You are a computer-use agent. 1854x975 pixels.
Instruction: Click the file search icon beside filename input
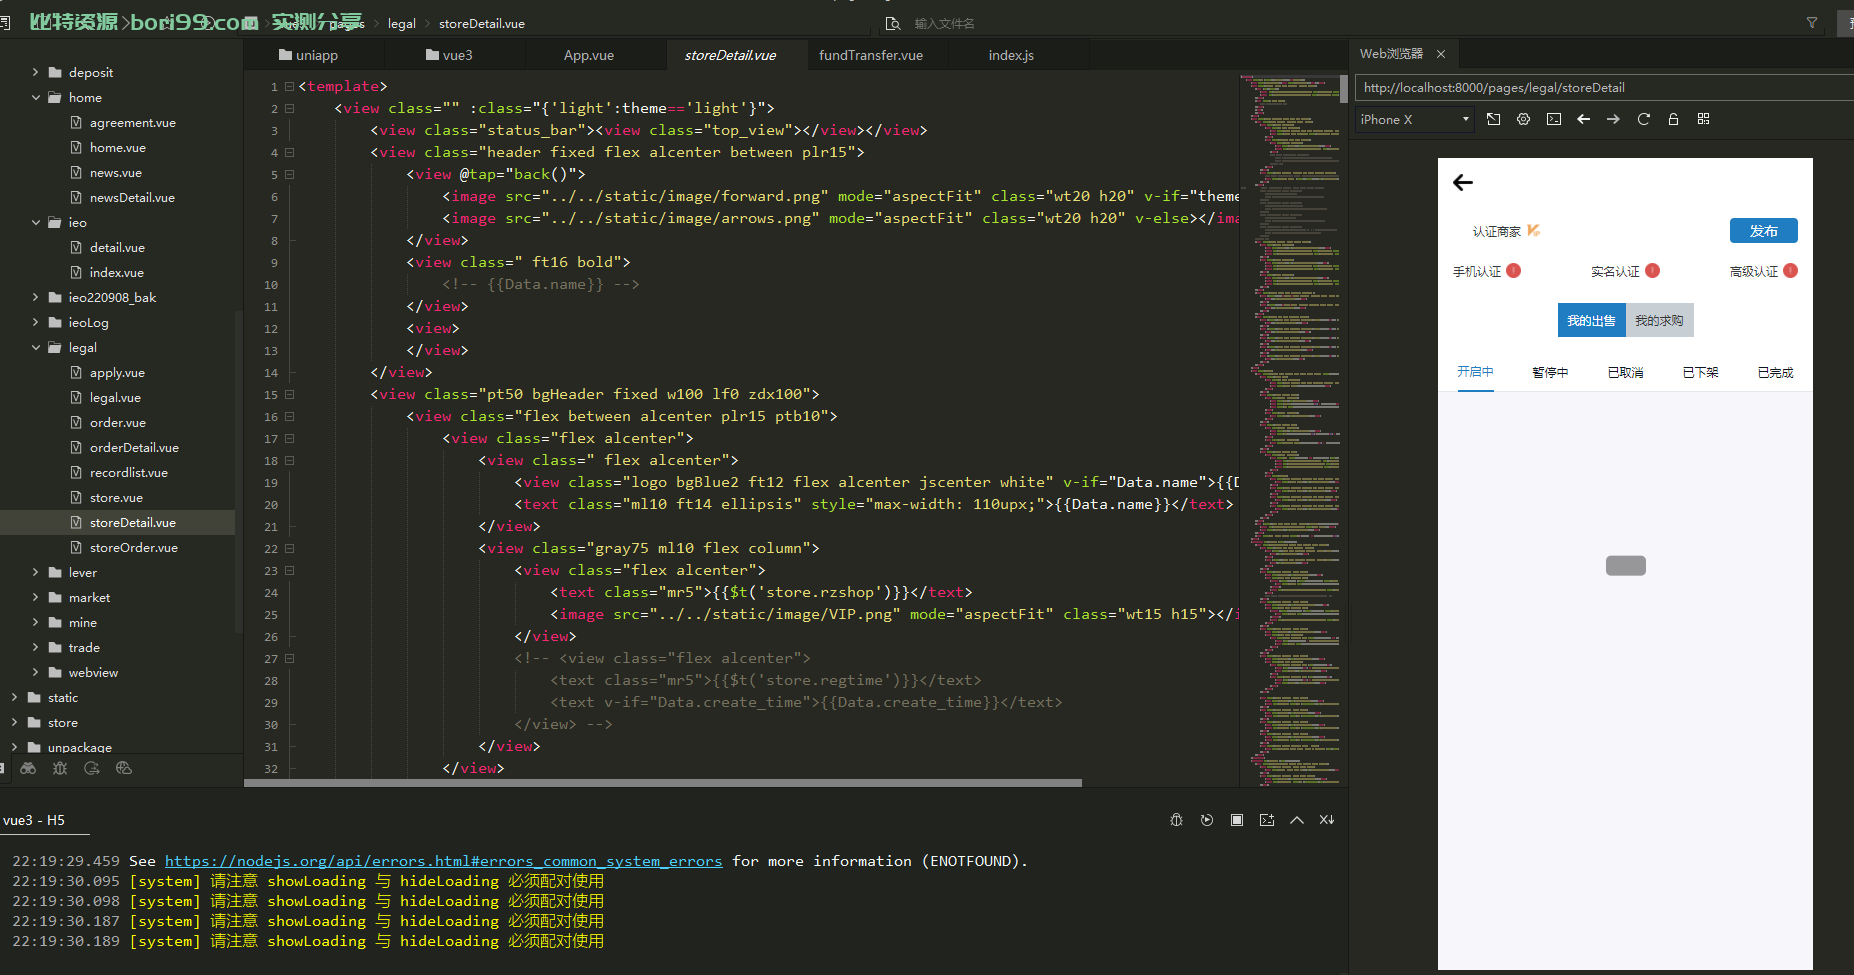893,23
